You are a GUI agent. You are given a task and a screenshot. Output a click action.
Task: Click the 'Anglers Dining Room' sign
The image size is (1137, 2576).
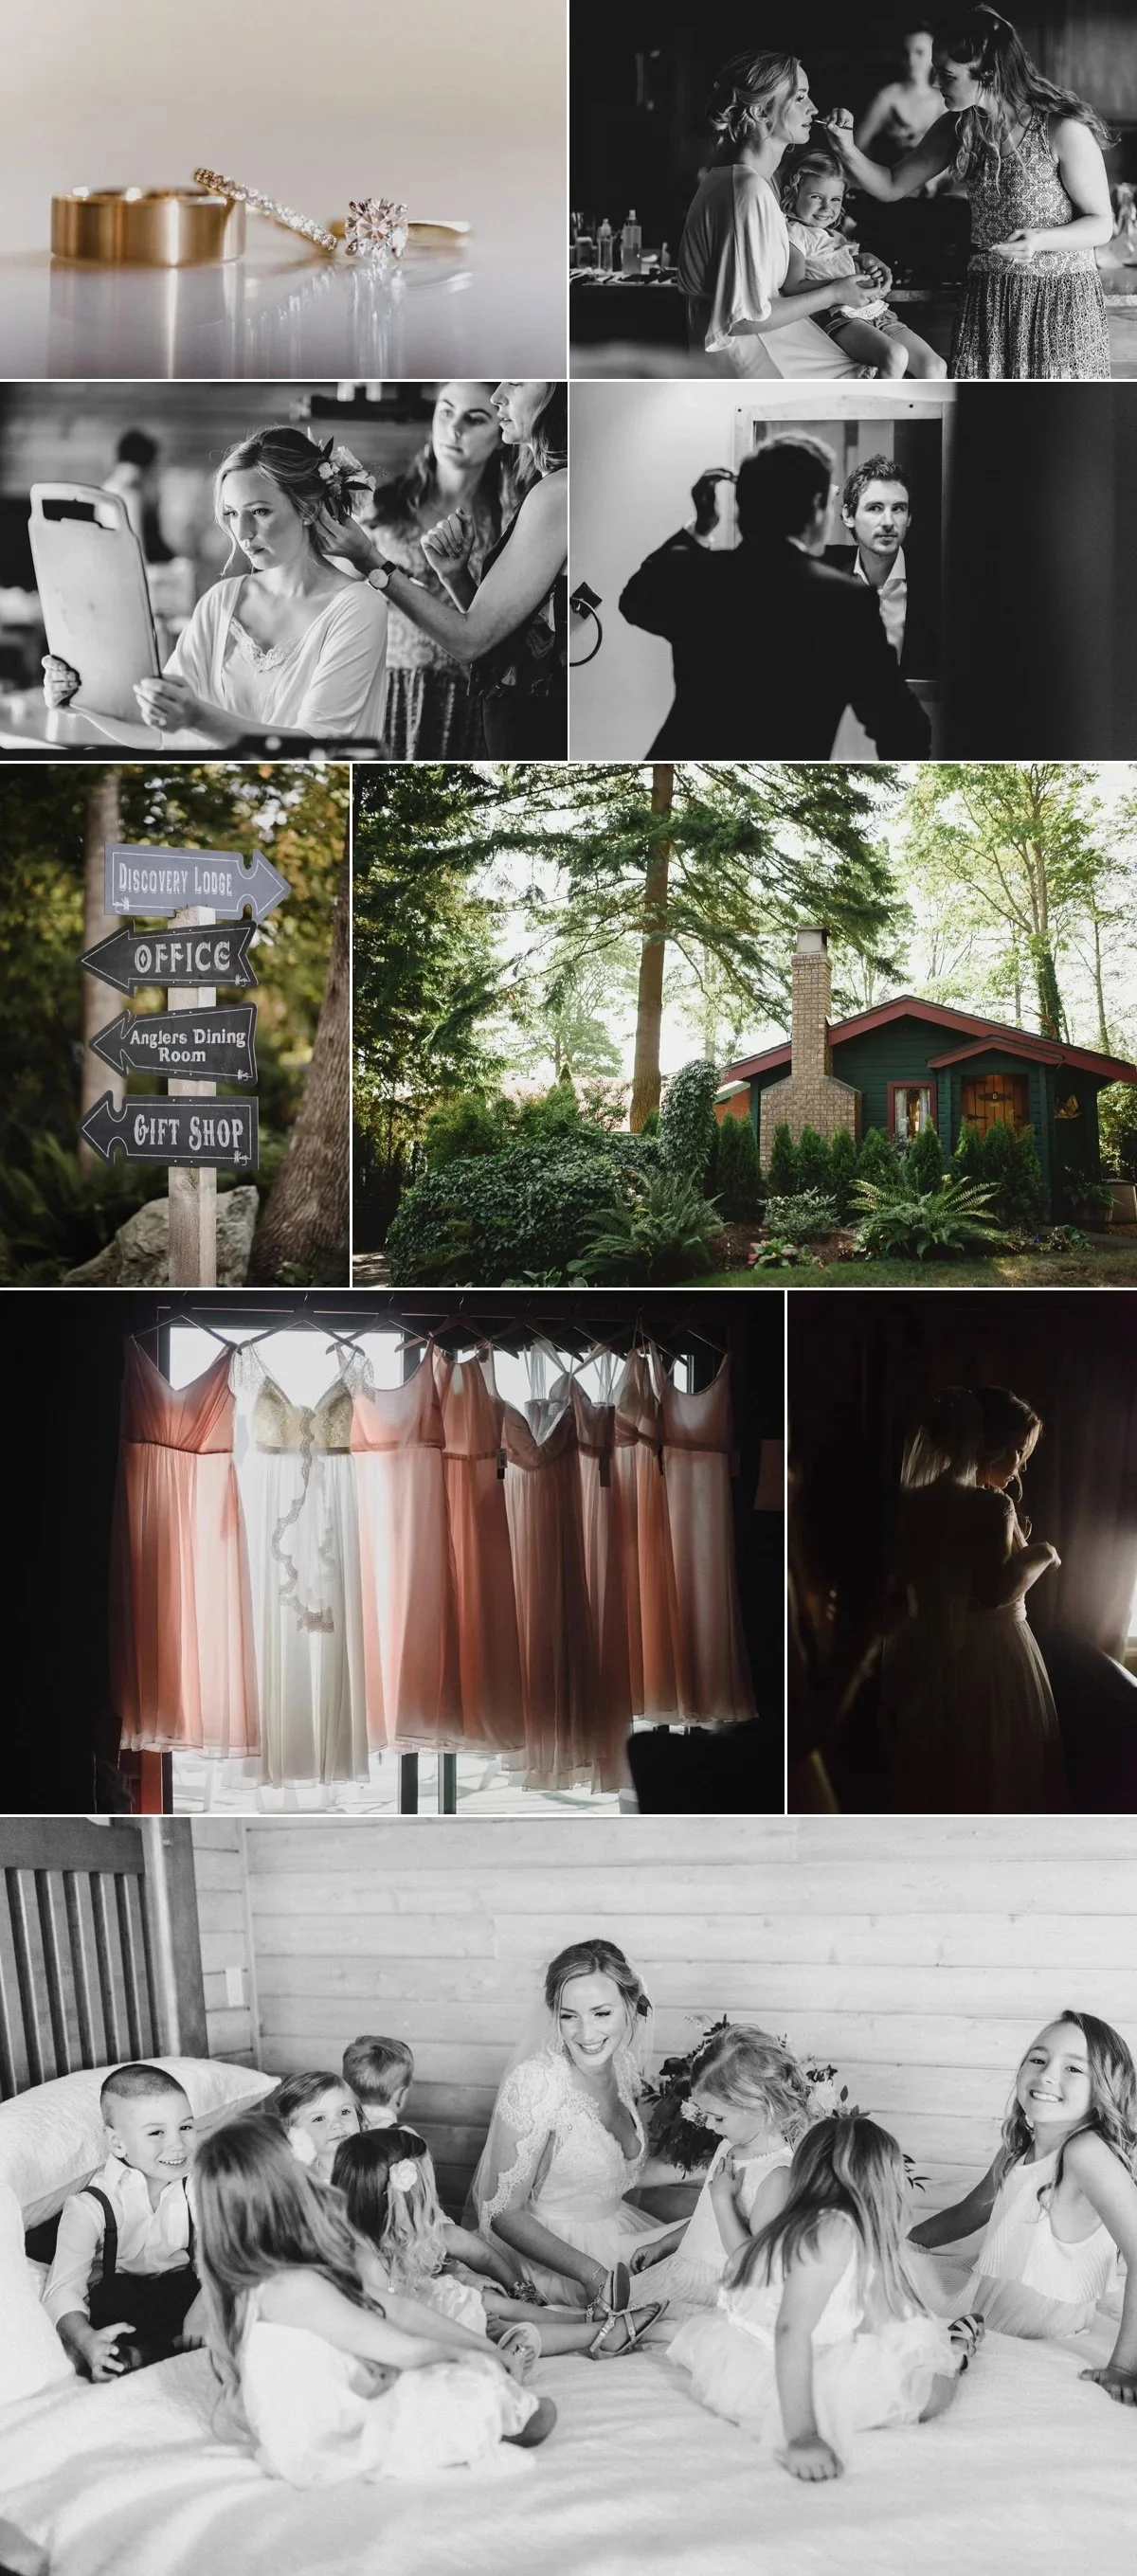[x=174, y=1045]
